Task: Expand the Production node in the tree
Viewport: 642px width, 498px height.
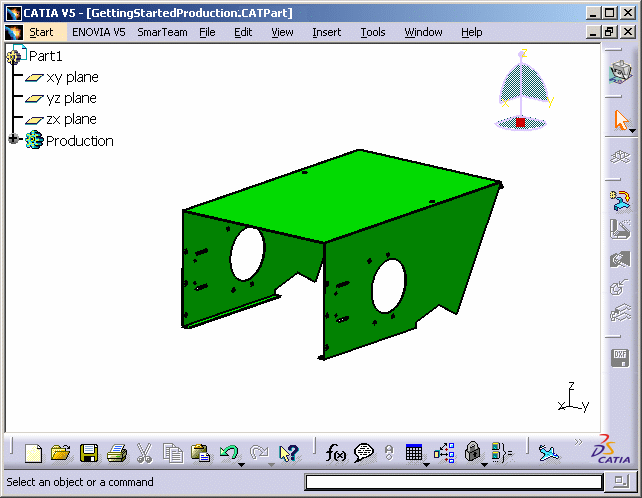Action: tap(14, 141)
